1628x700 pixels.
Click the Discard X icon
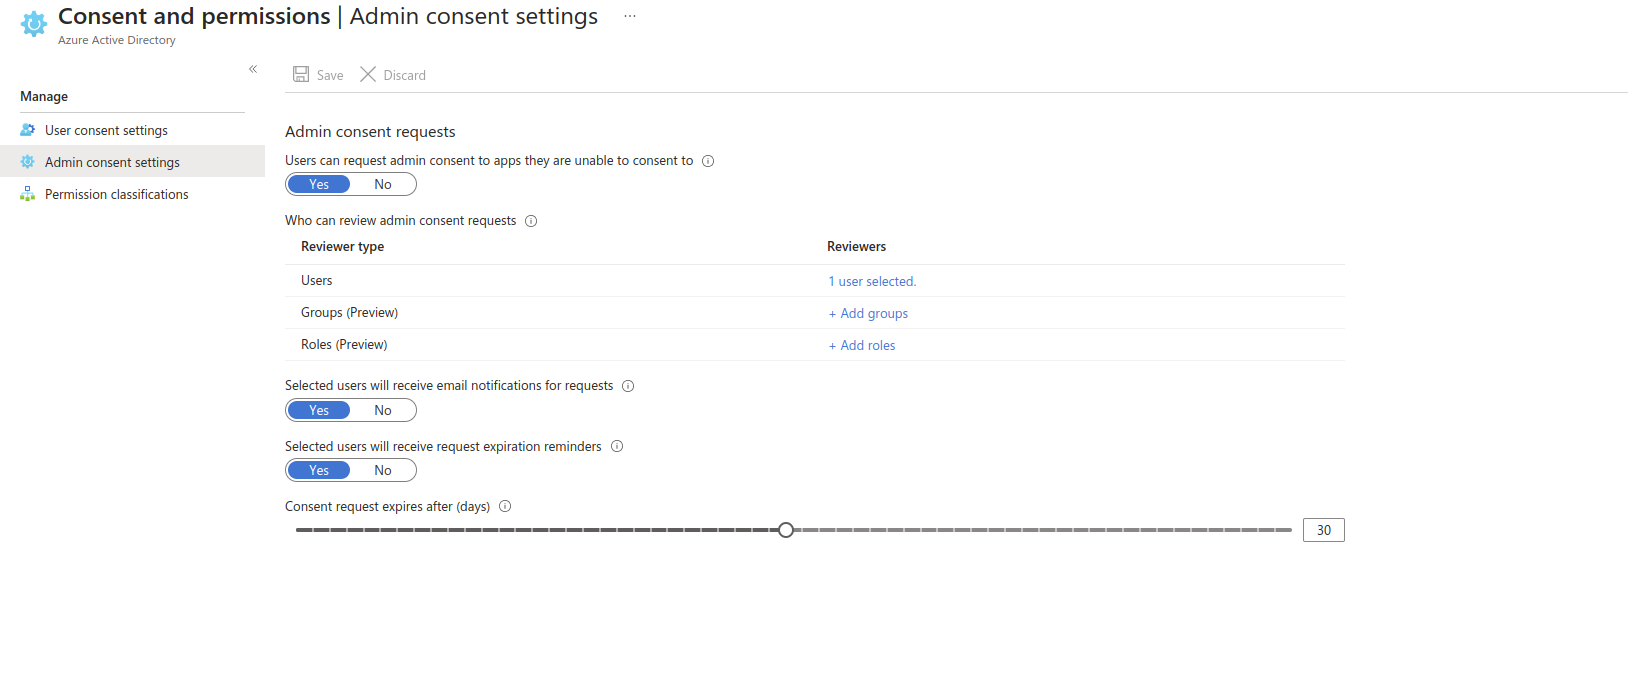(368, 75)
